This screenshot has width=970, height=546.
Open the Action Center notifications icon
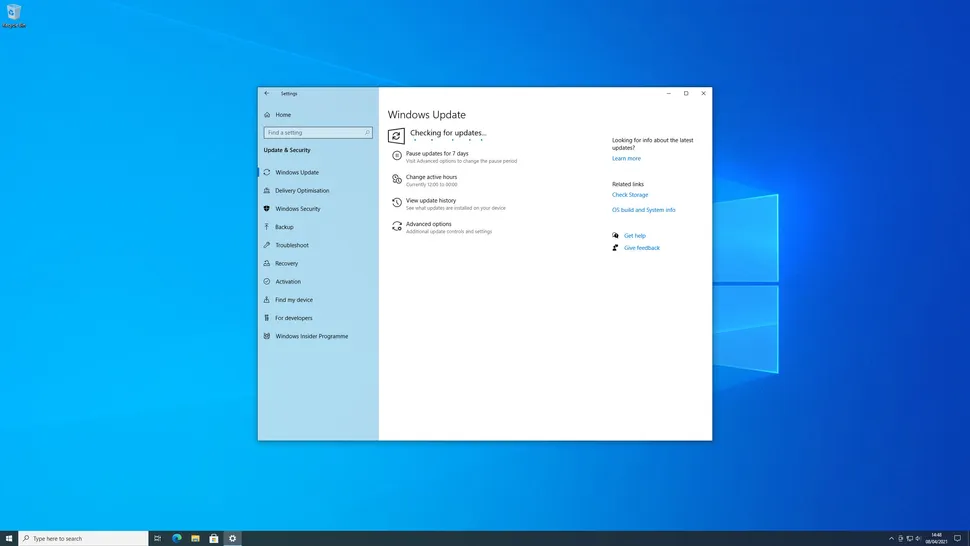point(957,539)
